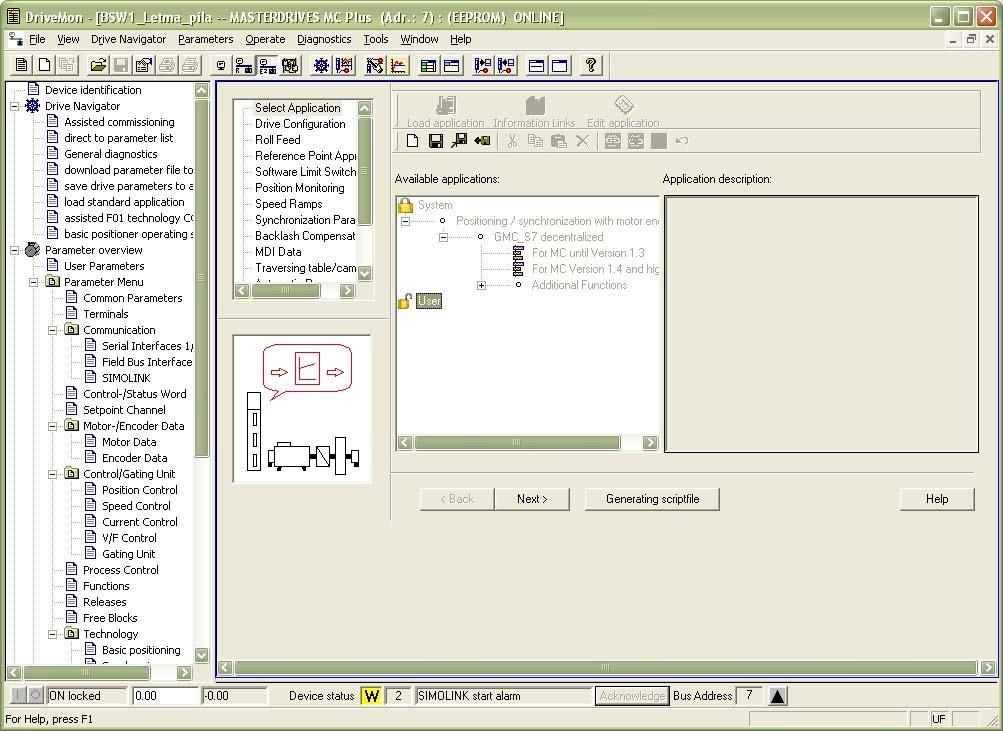1003x731 pixels.
Task: Click the open padlock icon beside User
Action: [x=405, y=301]
